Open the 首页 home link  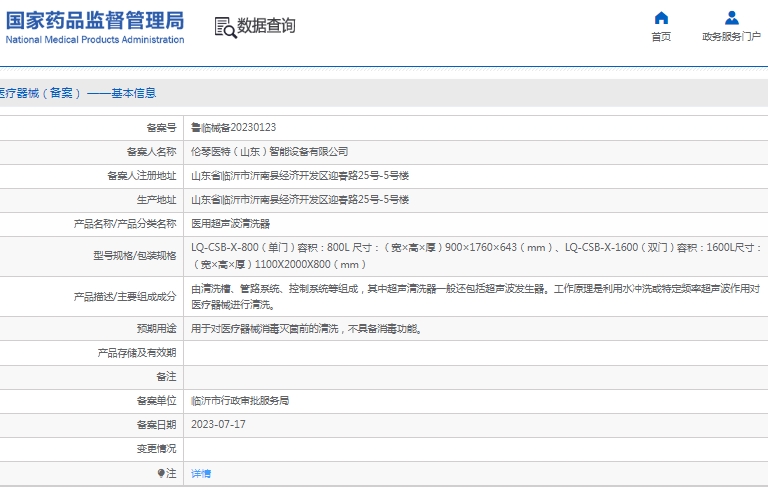tap(661, 37)
